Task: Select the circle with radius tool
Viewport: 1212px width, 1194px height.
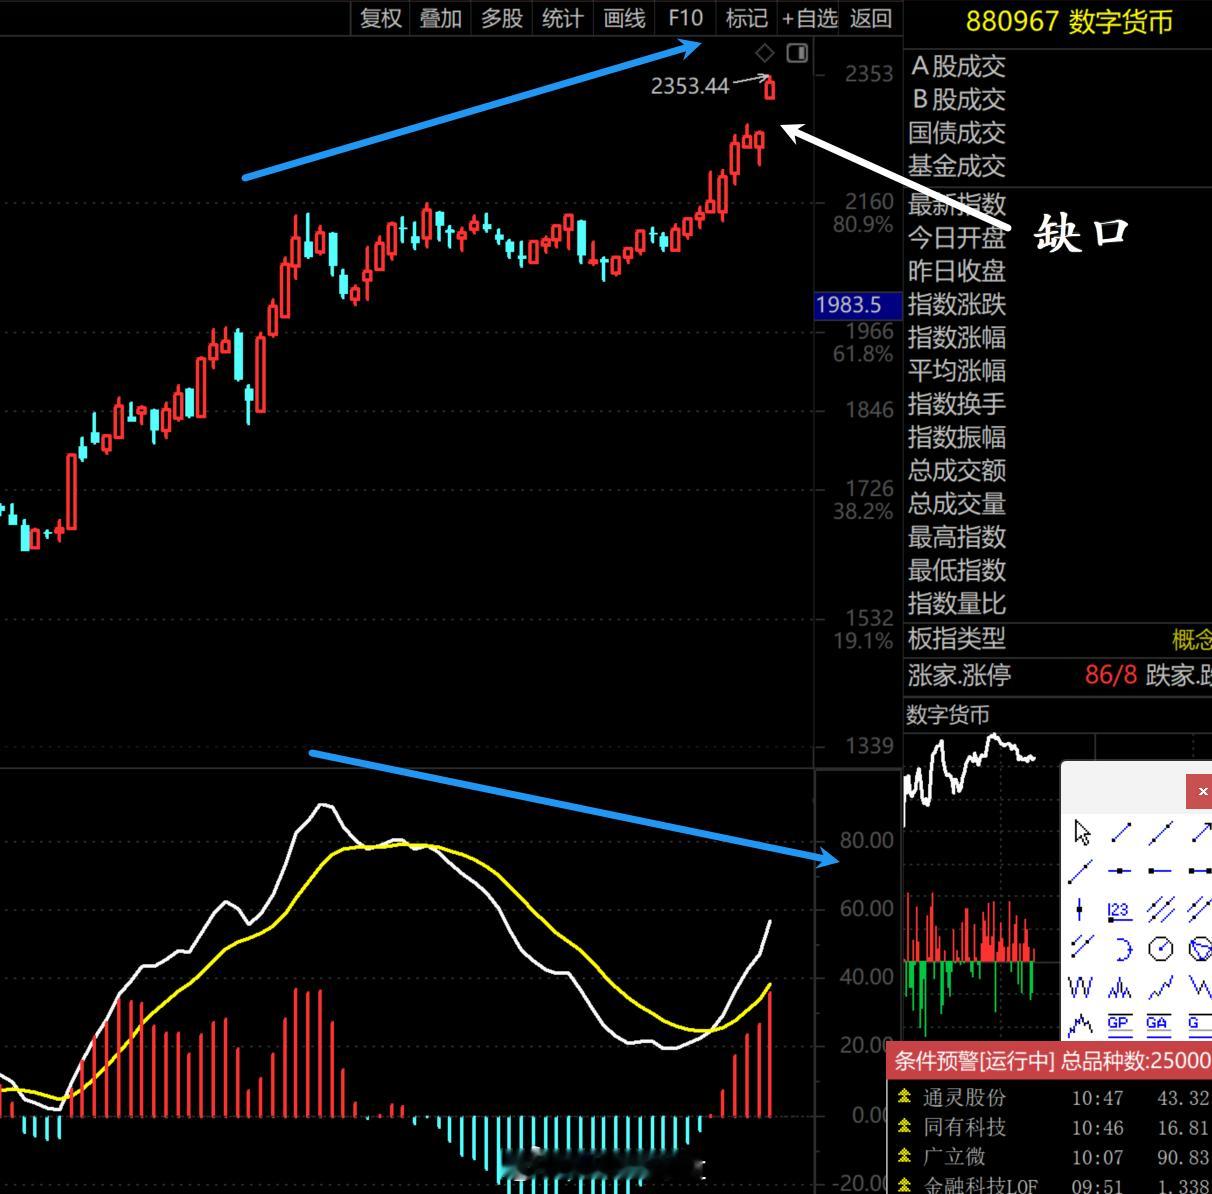Action: tap(1160, 947)
